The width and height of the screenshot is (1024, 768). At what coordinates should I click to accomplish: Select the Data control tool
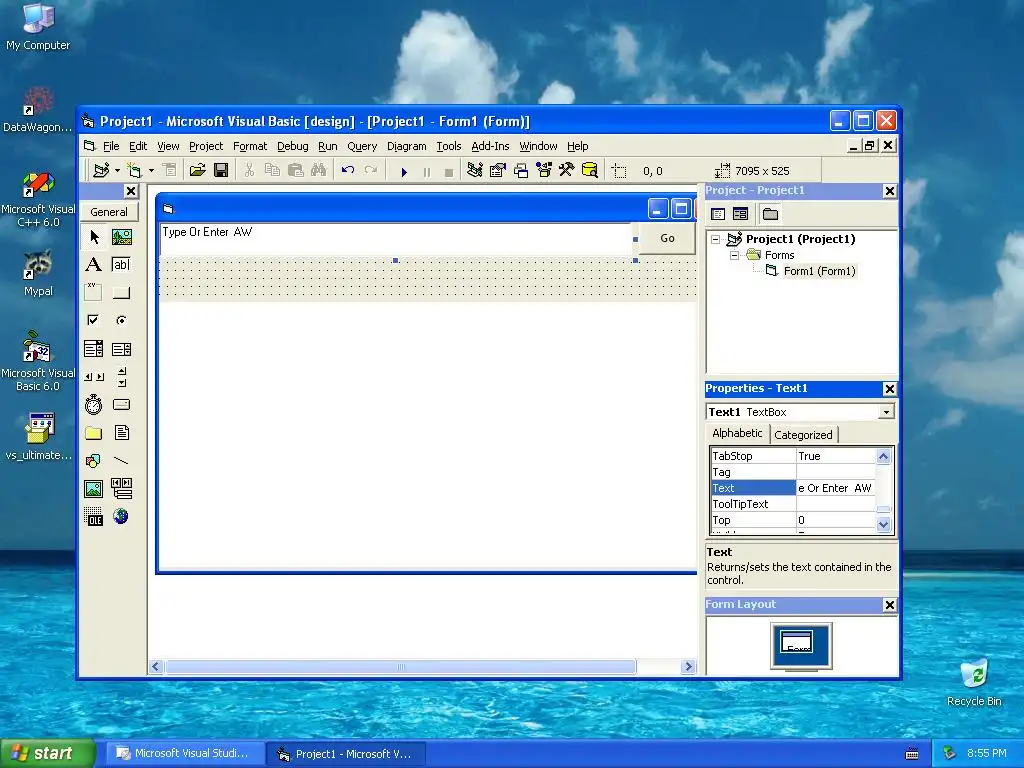(121, 488)
